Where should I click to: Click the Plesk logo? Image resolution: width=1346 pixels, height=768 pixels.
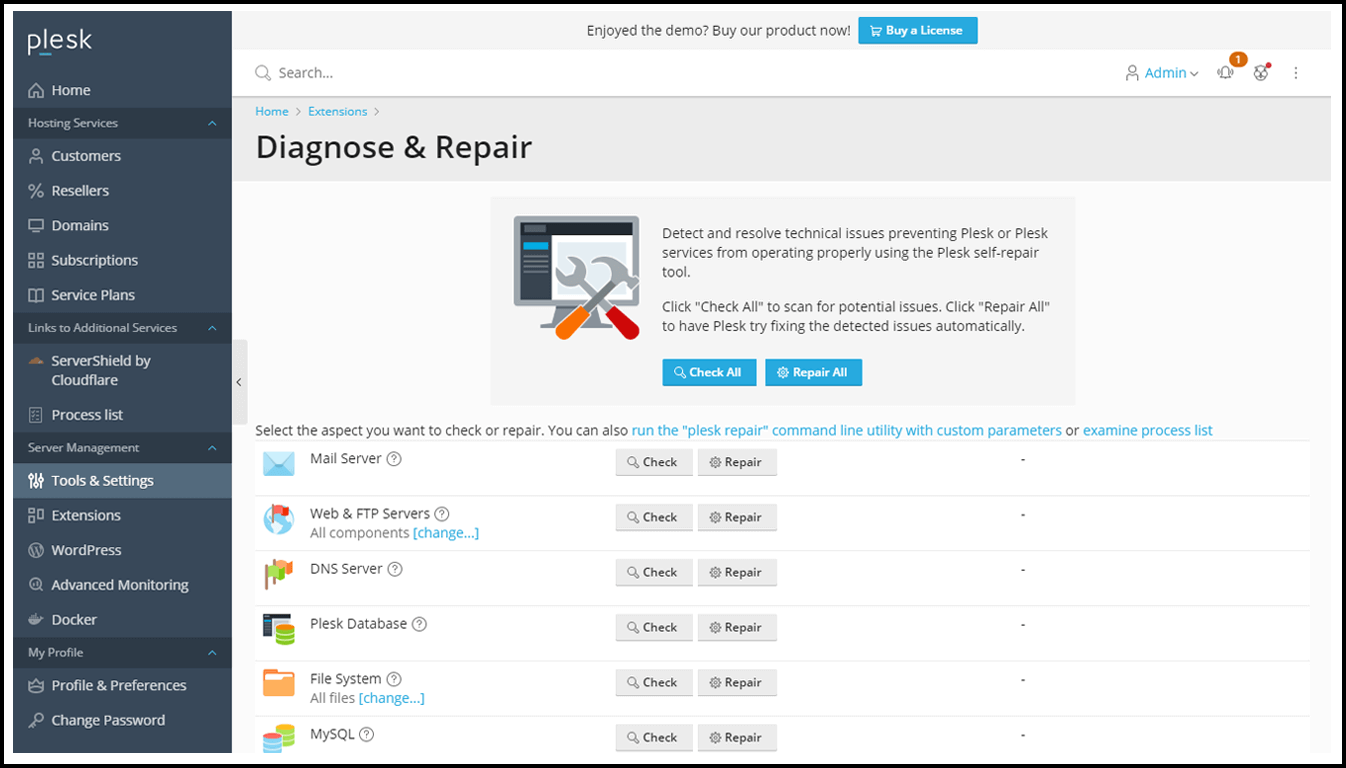pos(60,41)
